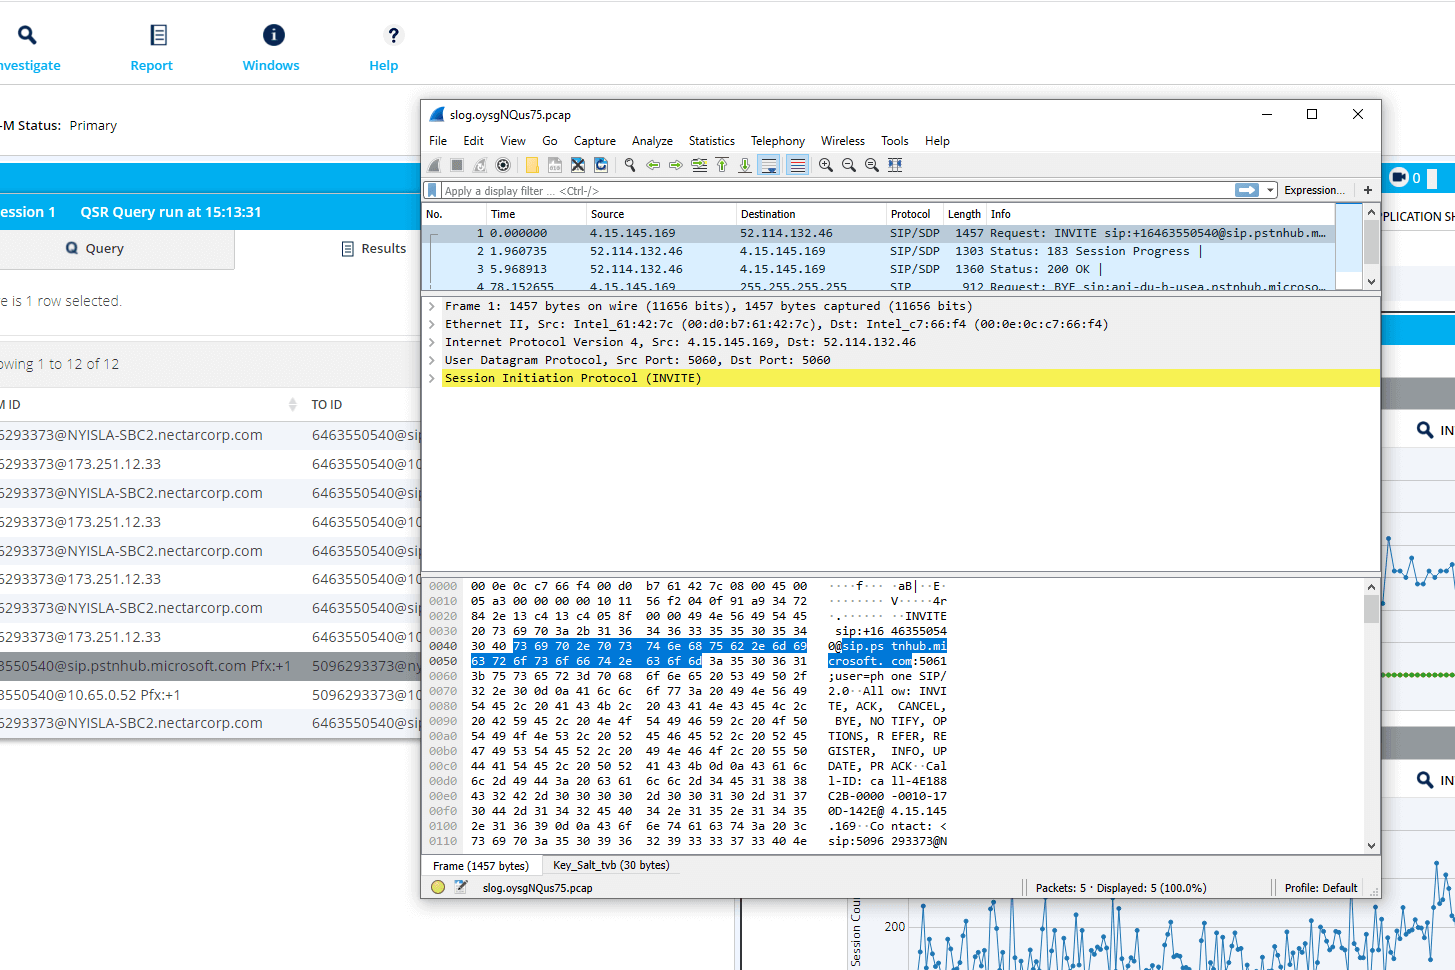
Task: Toggle auto-scroll during live capture
Action: (x=769, y=165)
